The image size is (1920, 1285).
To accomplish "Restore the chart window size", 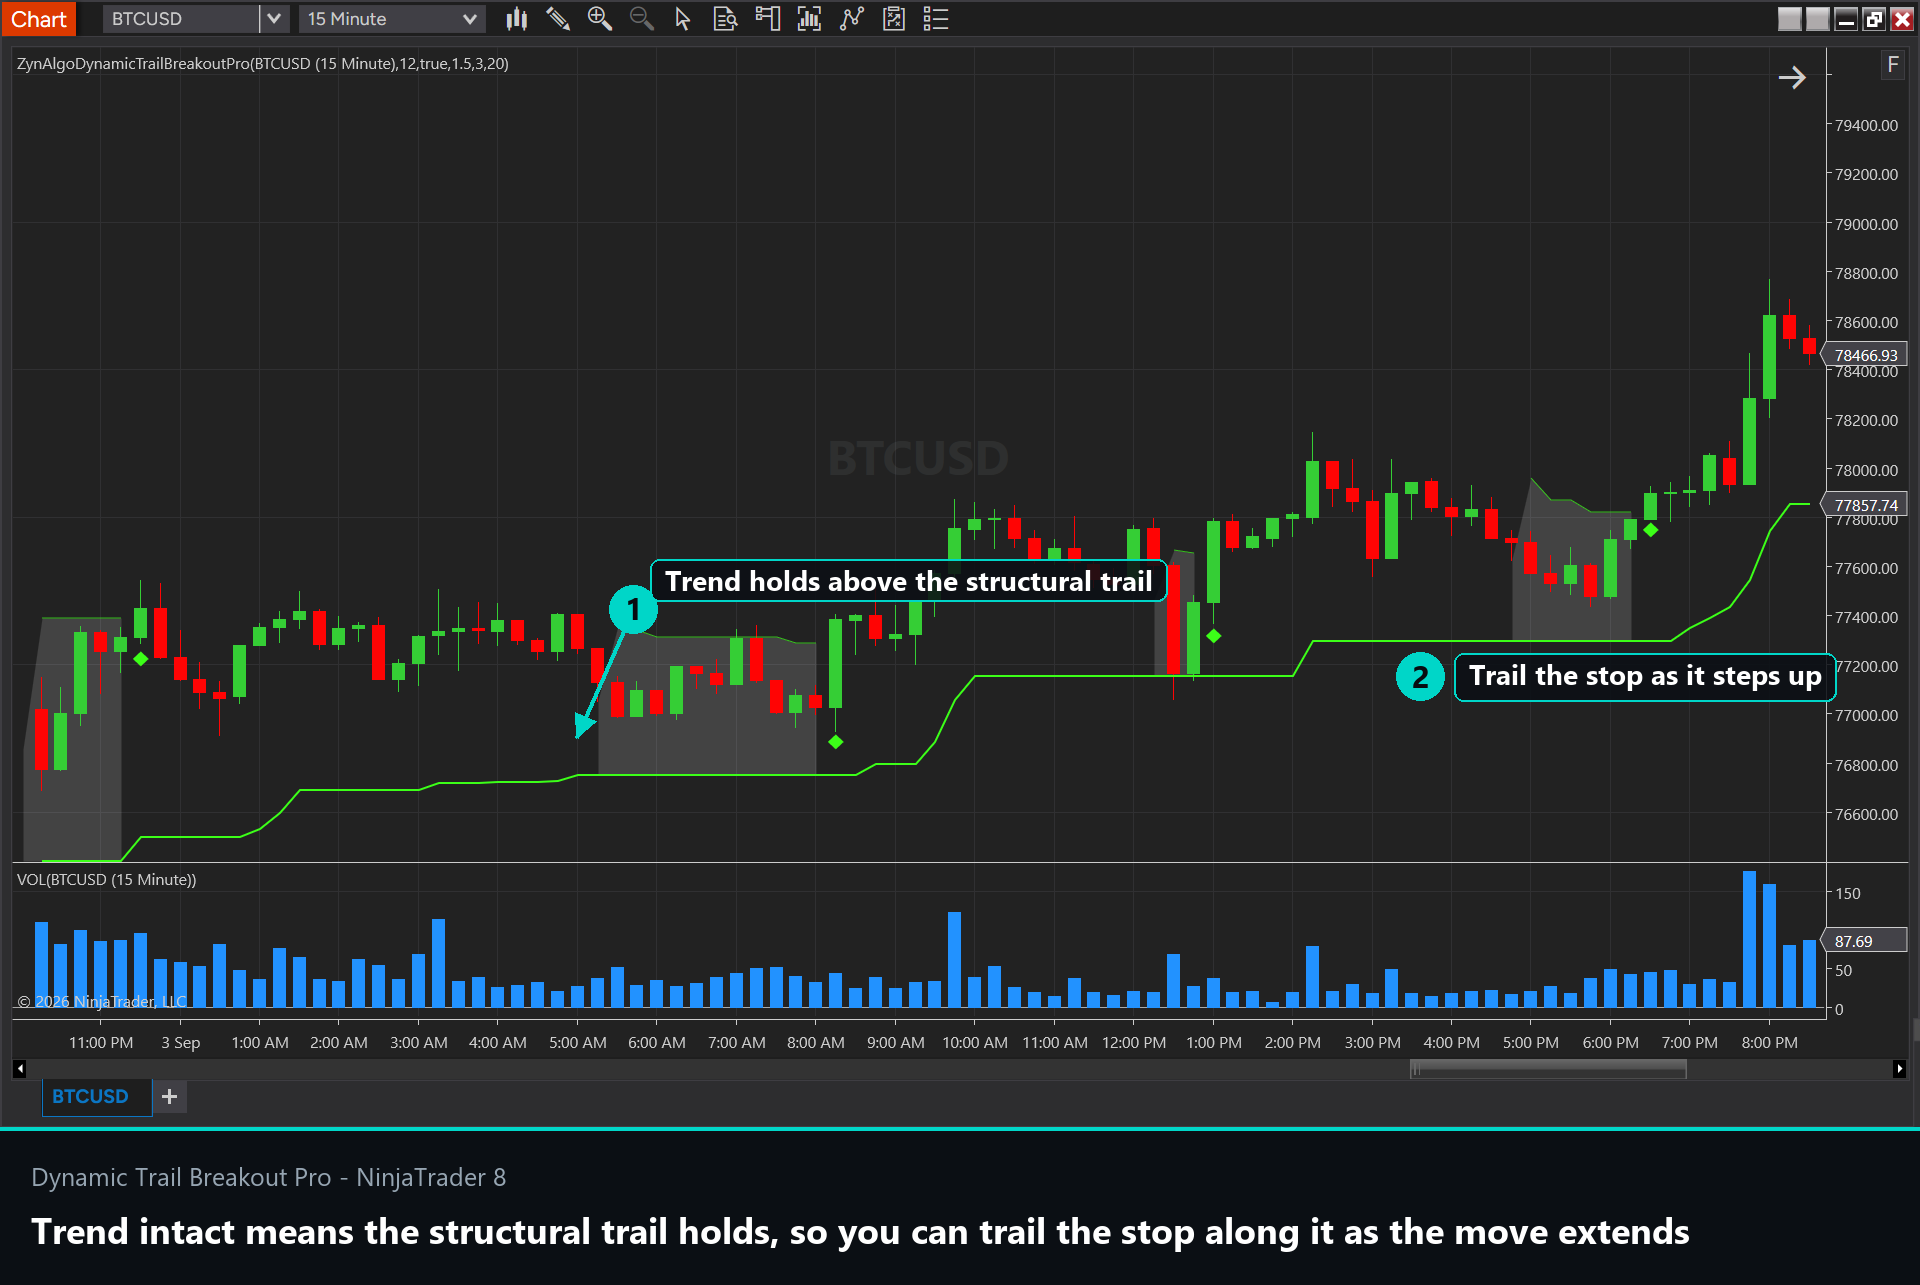I will coord(1873,19).
